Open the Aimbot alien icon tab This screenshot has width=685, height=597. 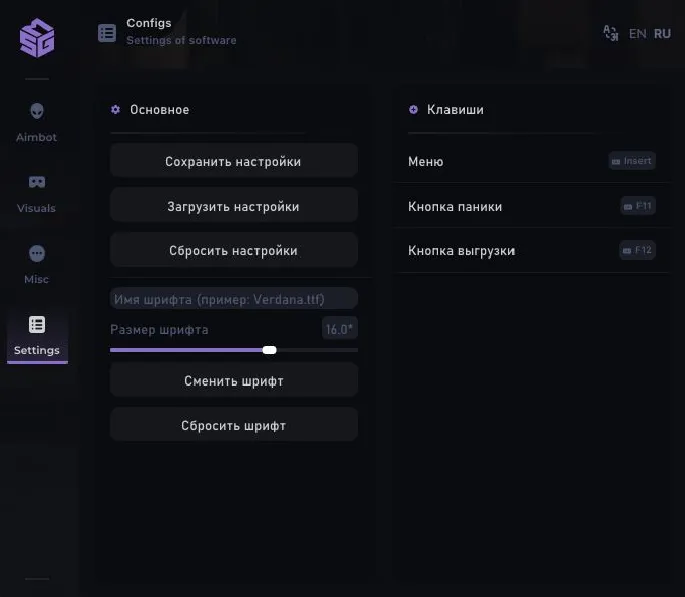(x=37, y=111)
